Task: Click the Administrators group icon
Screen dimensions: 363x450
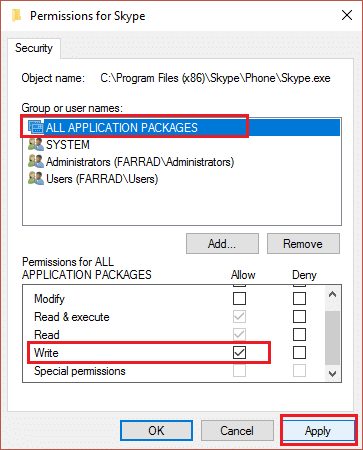Action: click(x=36, y=162)
